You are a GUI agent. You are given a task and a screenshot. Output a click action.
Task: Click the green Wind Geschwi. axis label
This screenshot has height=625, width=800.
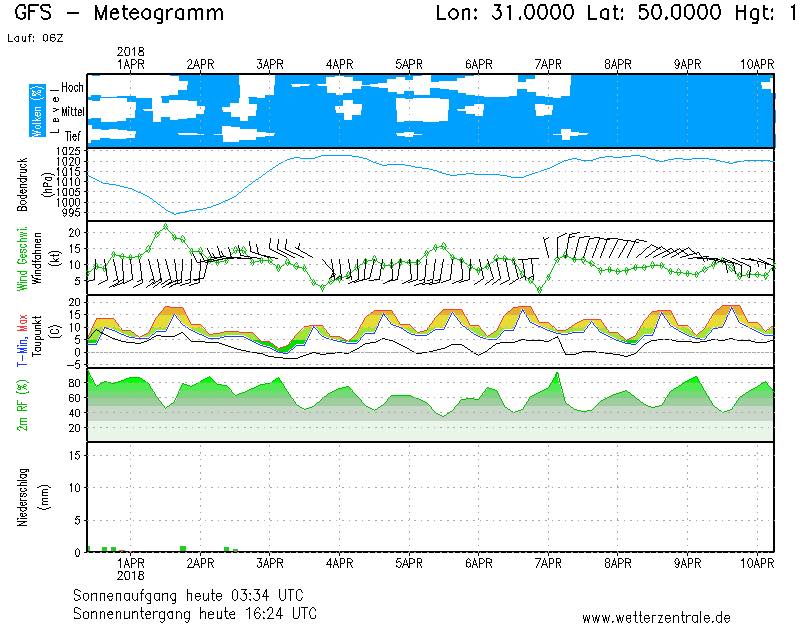pyautogui.click(x=22, y=257)
